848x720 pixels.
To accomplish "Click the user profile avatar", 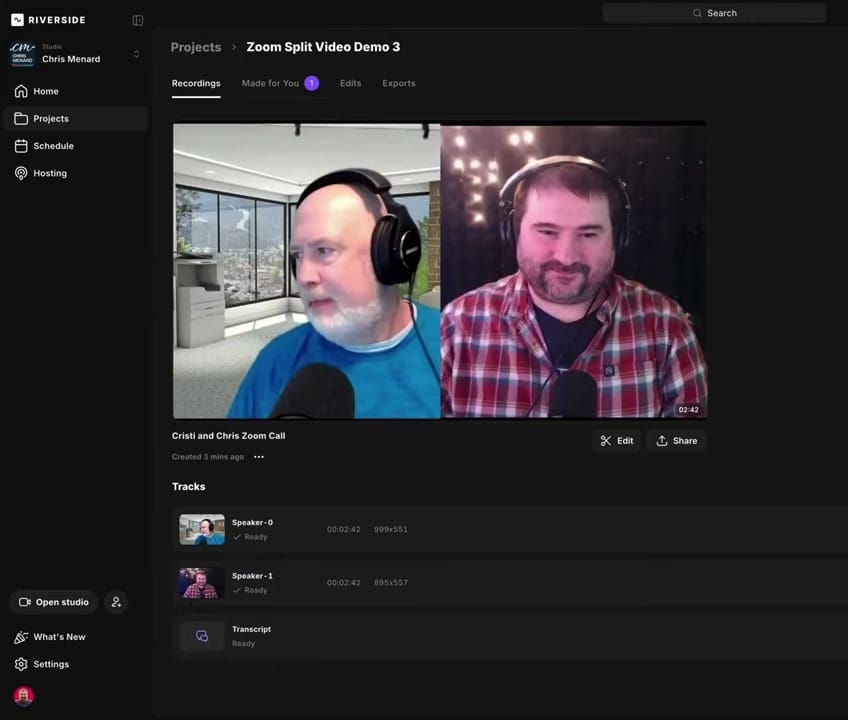I will [x=24, y=696].
